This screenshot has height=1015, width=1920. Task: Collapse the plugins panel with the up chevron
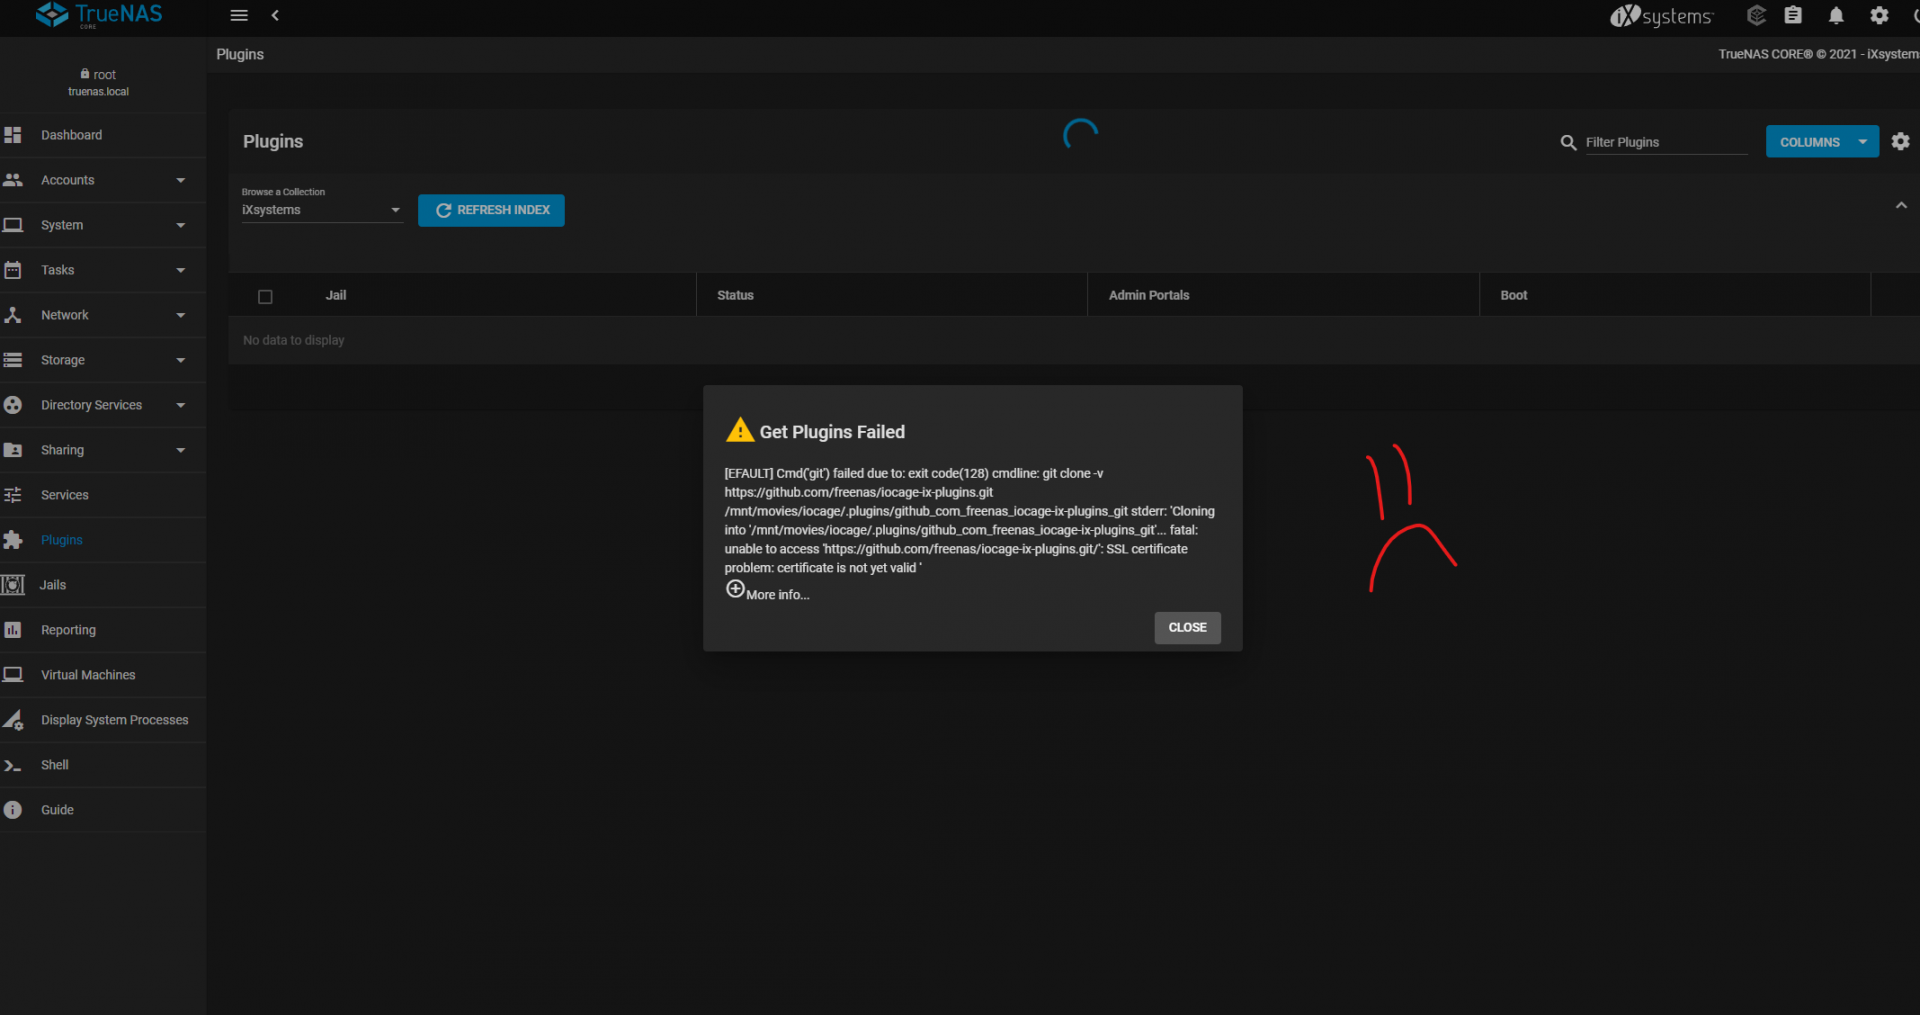[x=1901, y=206]
